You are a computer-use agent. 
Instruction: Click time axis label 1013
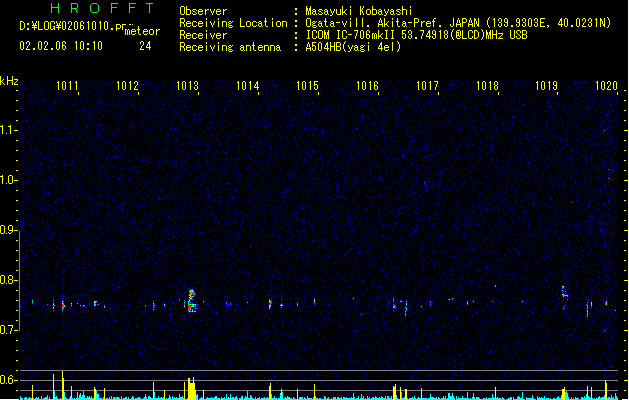pyautogui.click(x=187, y=86)
